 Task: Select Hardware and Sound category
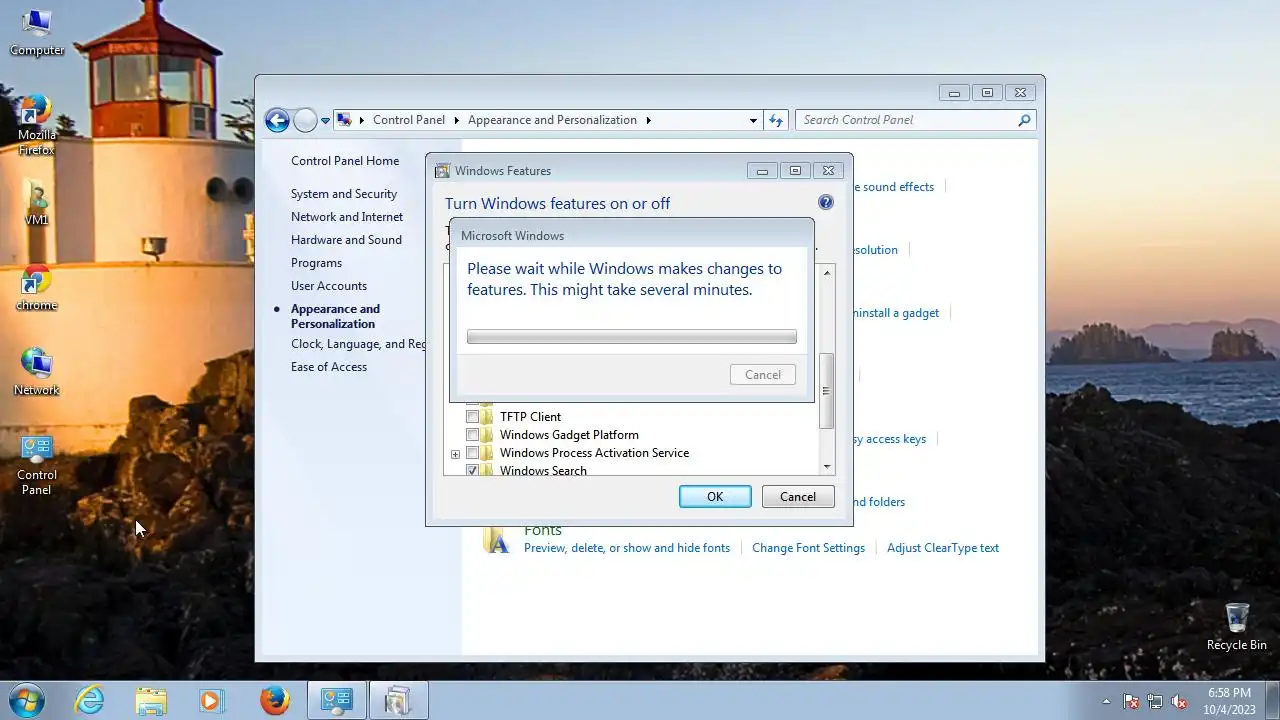[346, 240]
